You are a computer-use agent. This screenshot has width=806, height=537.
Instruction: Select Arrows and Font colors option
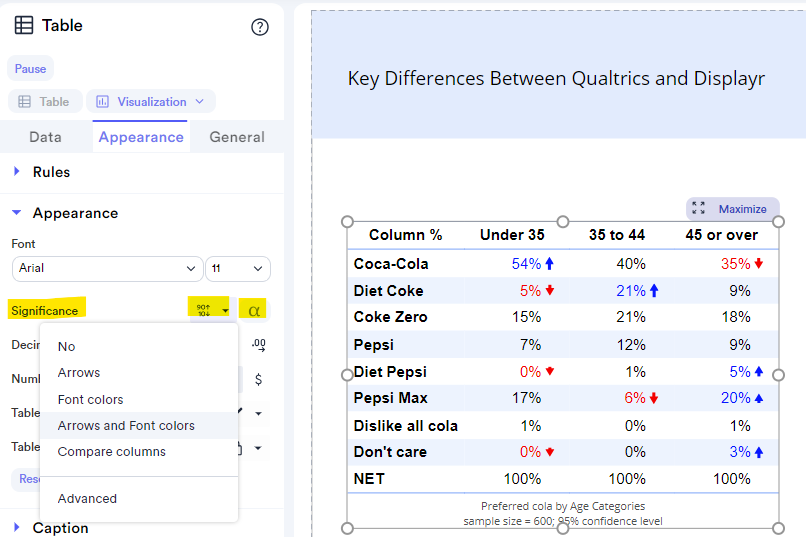pos(126,426)
